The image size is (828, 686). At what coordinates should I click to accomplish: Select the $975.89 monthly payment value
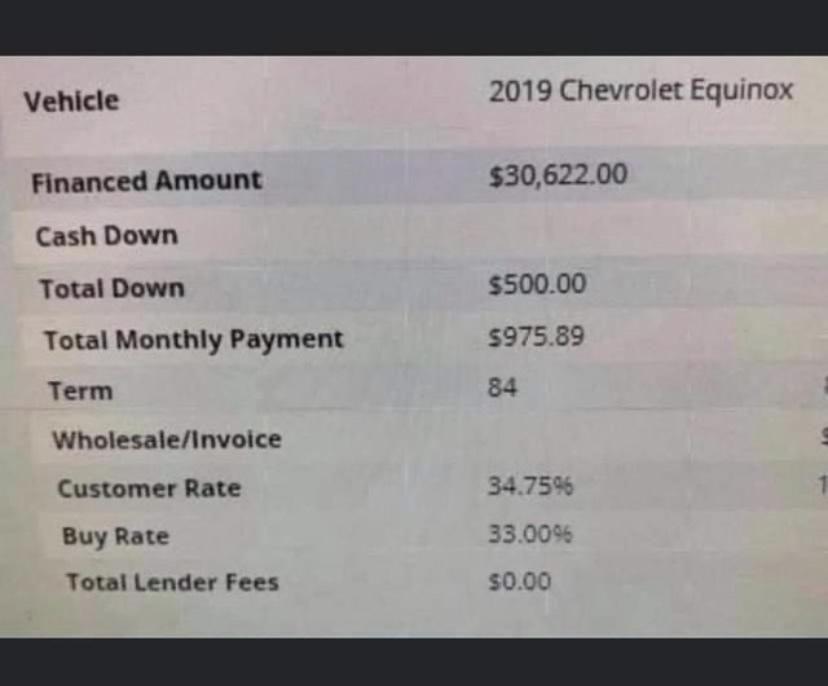pos(537,336)
